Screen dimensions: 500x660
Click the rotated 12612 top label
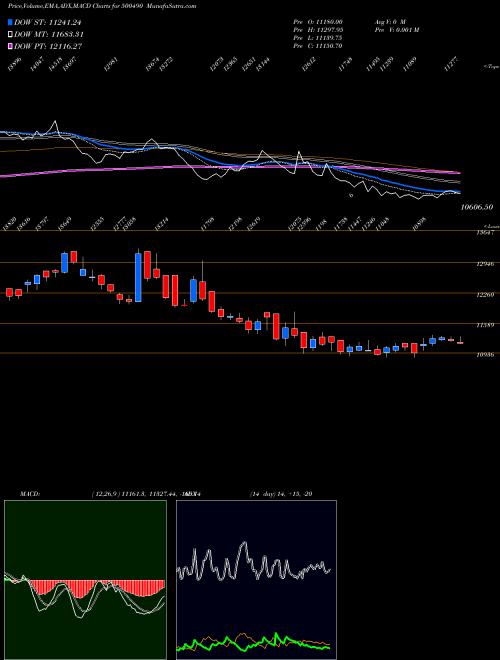point(309,65)
